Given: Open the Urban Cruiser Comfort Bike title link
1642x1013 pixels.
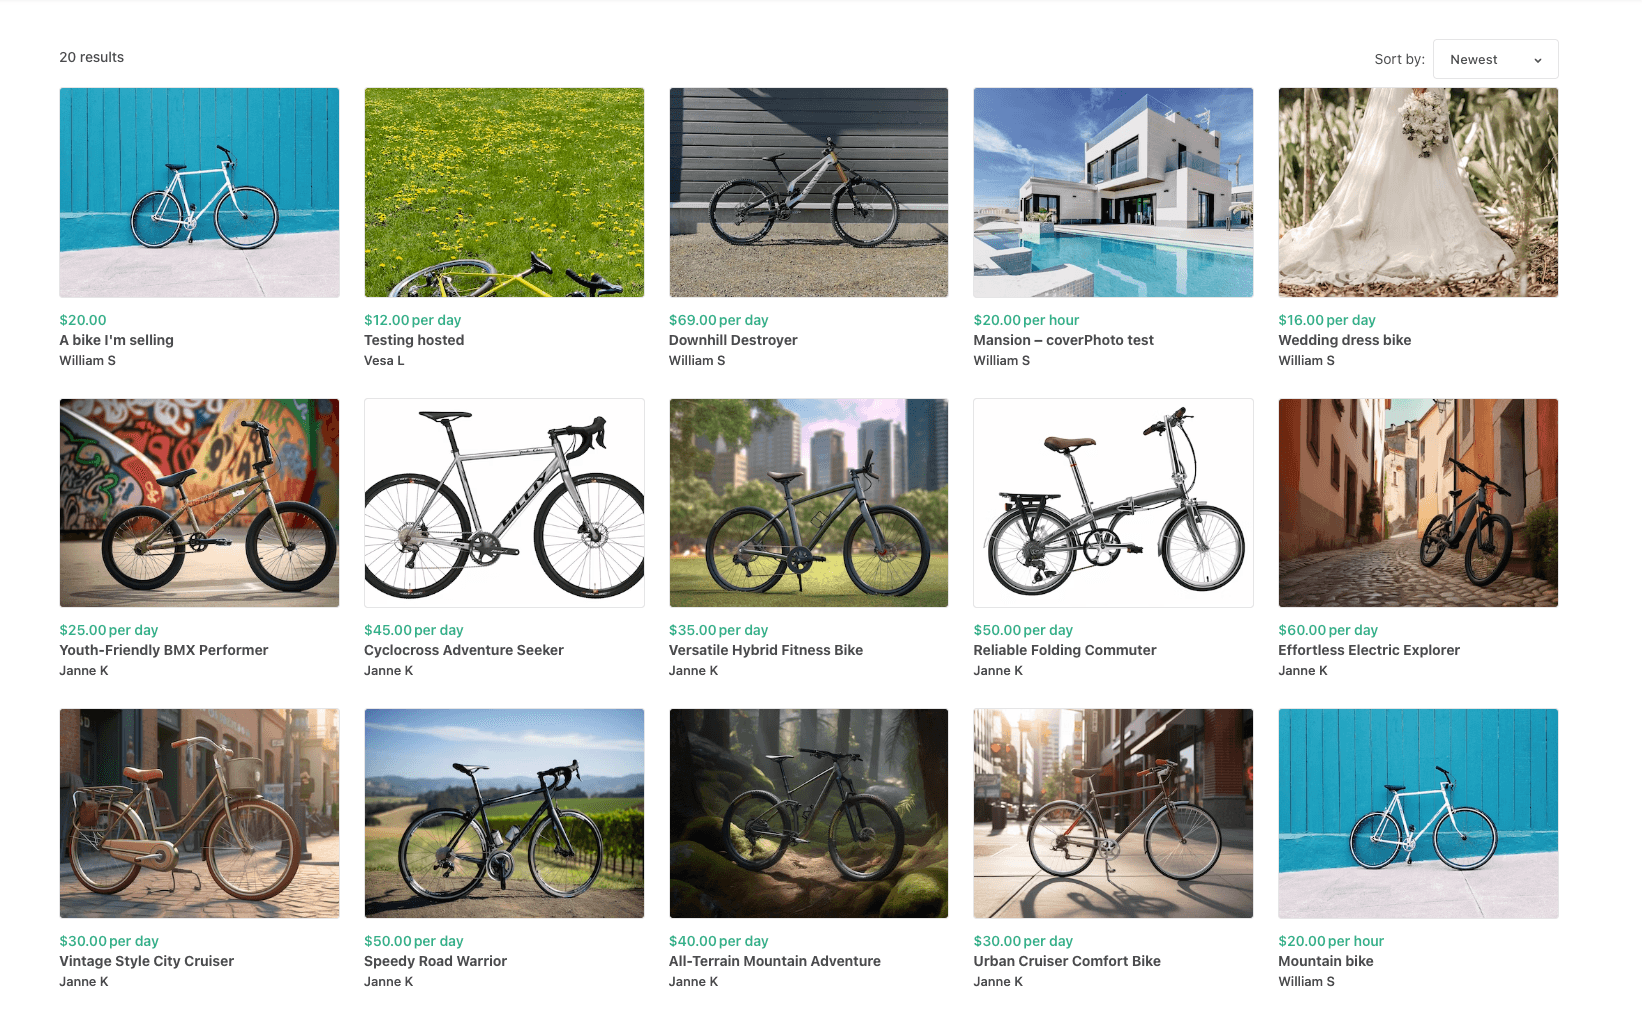Looking at the screenshot, I should (1066, 961).
